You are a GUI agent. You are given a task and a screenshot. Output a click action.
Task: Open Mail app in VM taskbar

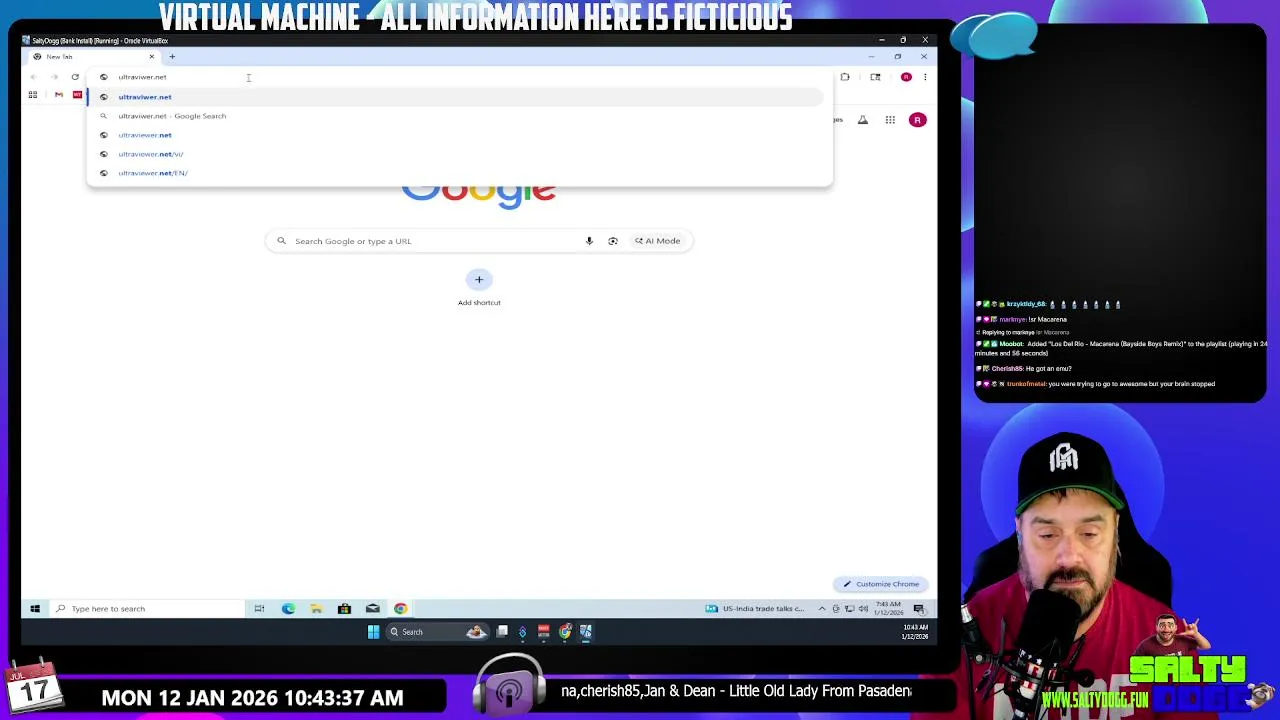pyautogui.click(x=372, y=608)
